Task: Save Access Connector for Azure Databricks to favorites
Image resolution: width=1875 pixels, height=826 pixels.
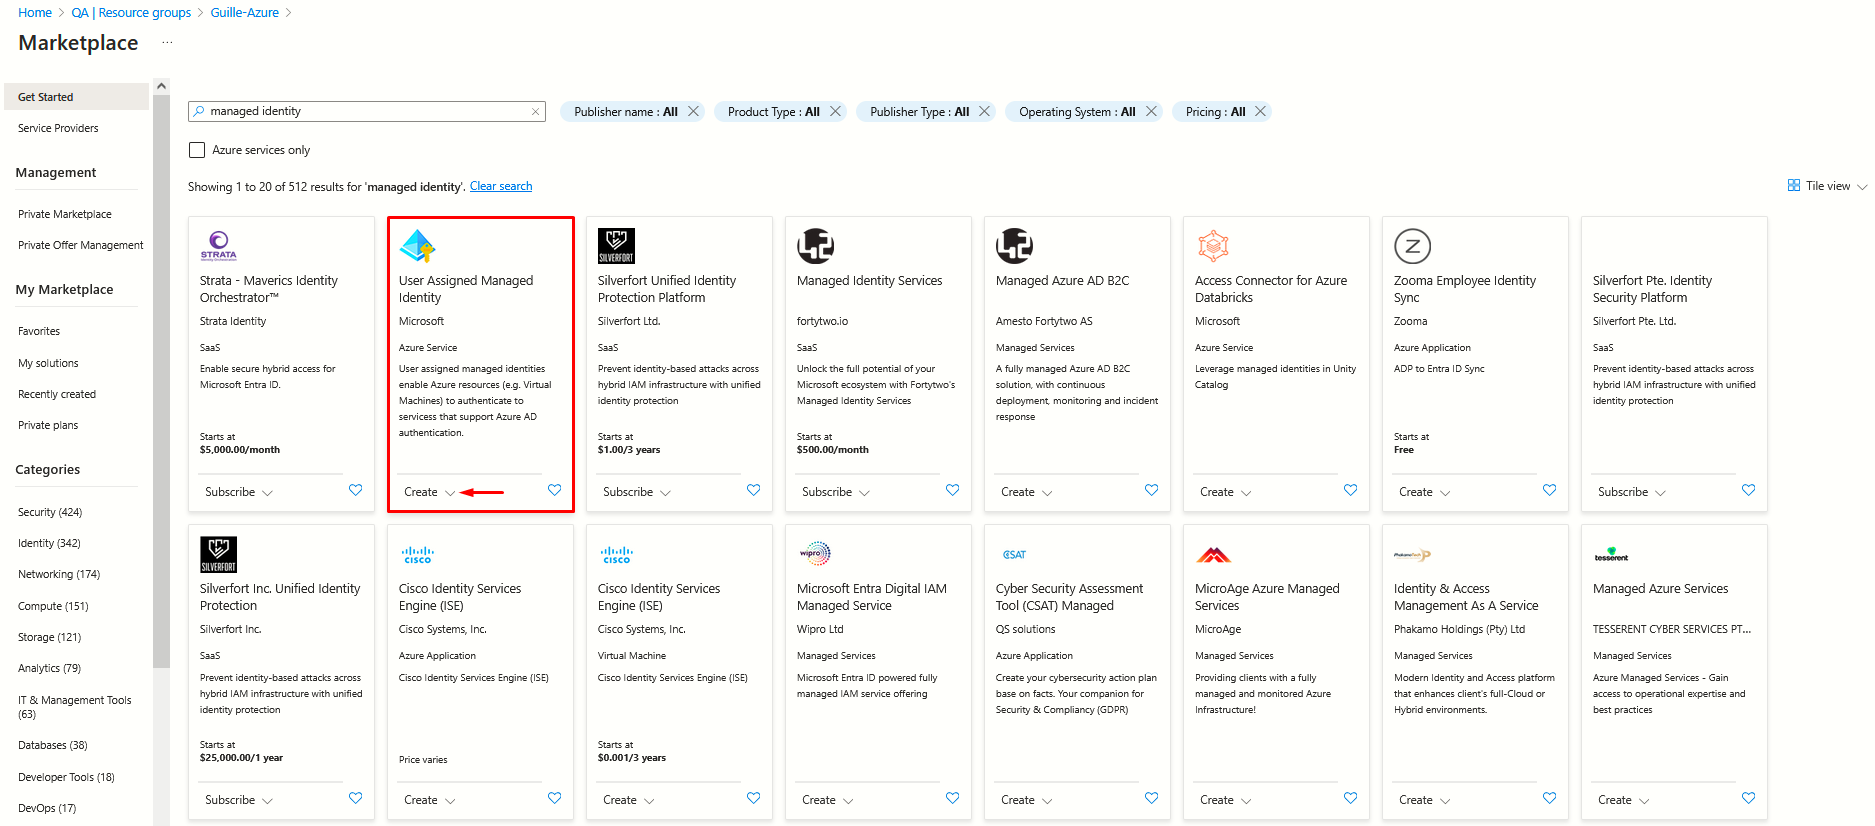Action: [x=1350, y=490]
